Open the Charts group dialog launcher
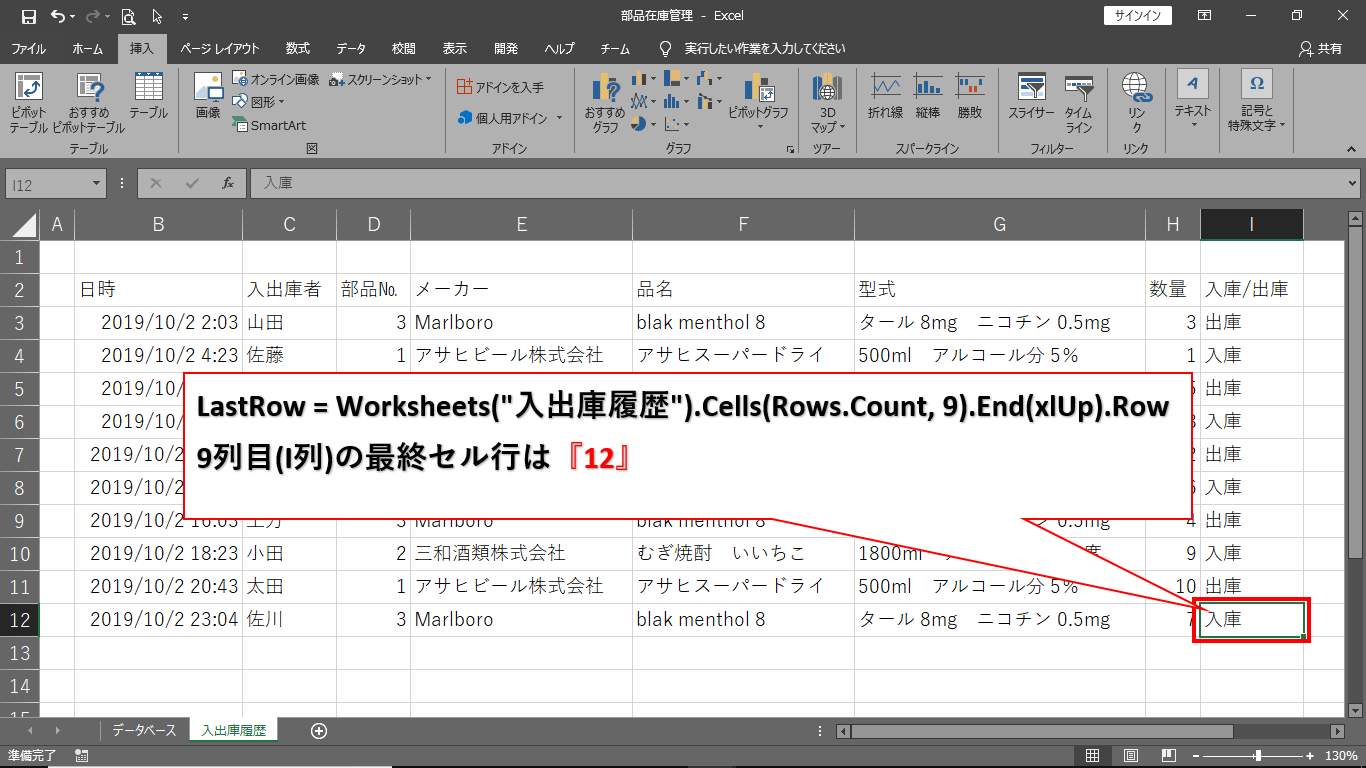This screenshot has height=768, width=1366. [x=791, y=149]
